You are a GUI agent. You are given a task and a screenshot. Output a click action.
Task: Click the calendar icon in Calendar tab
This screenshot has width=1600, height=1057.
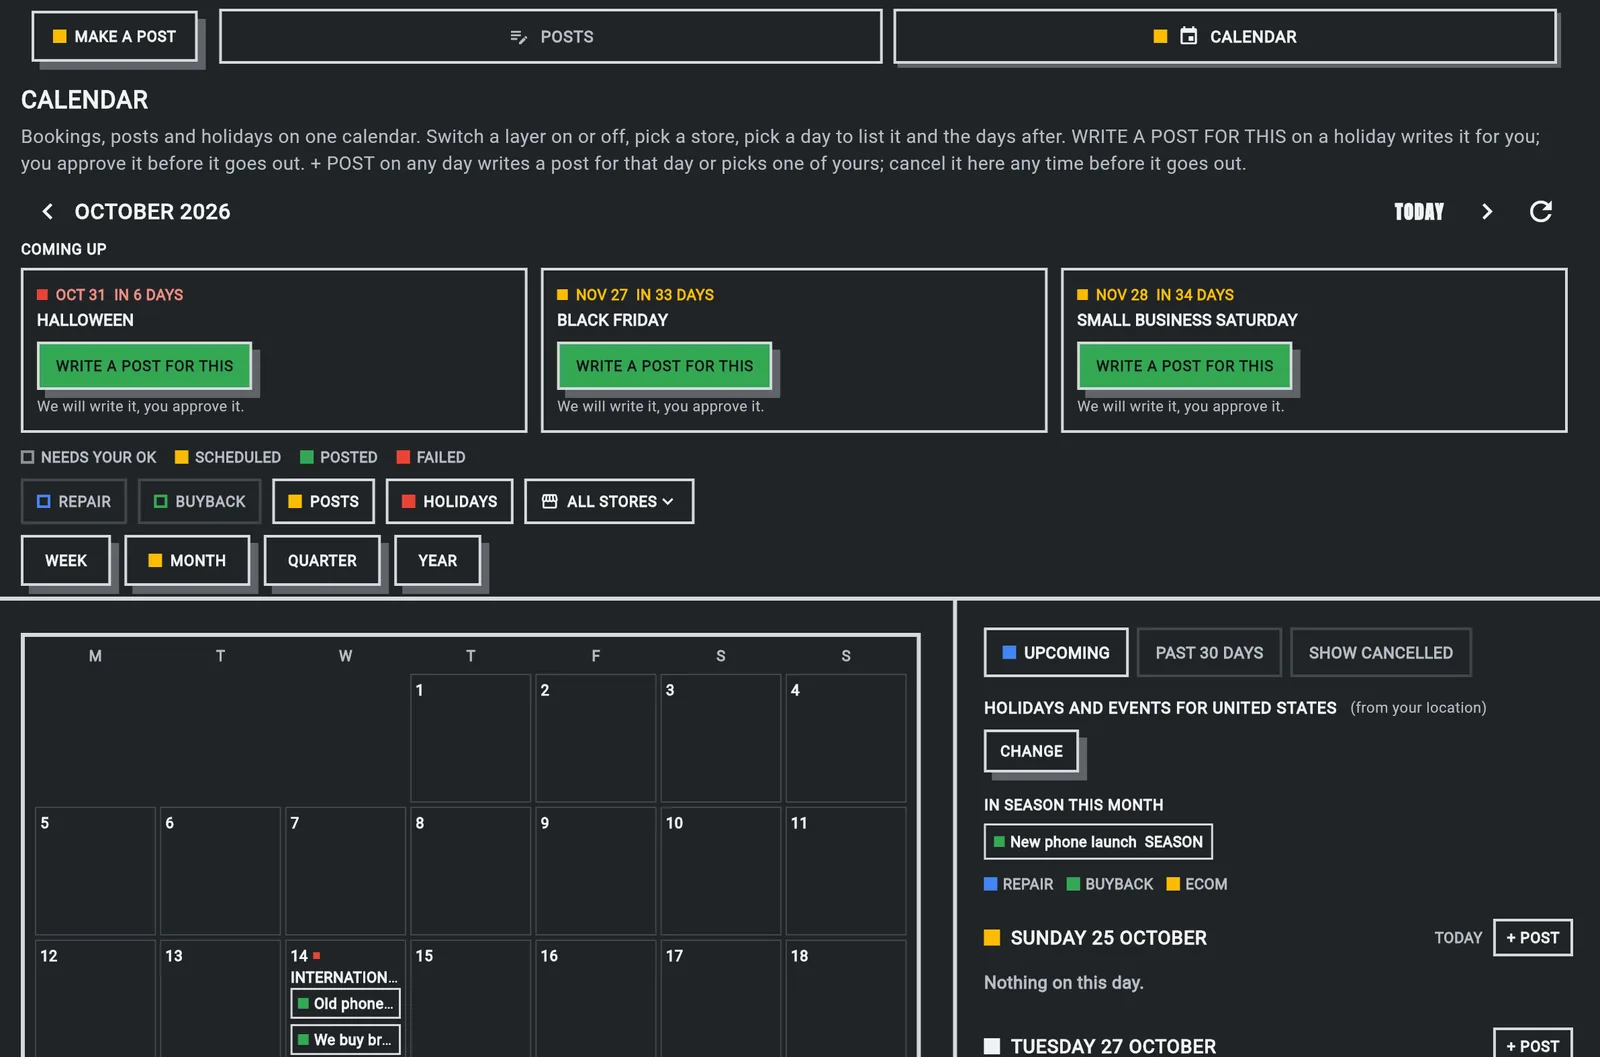pos(1188,37)
